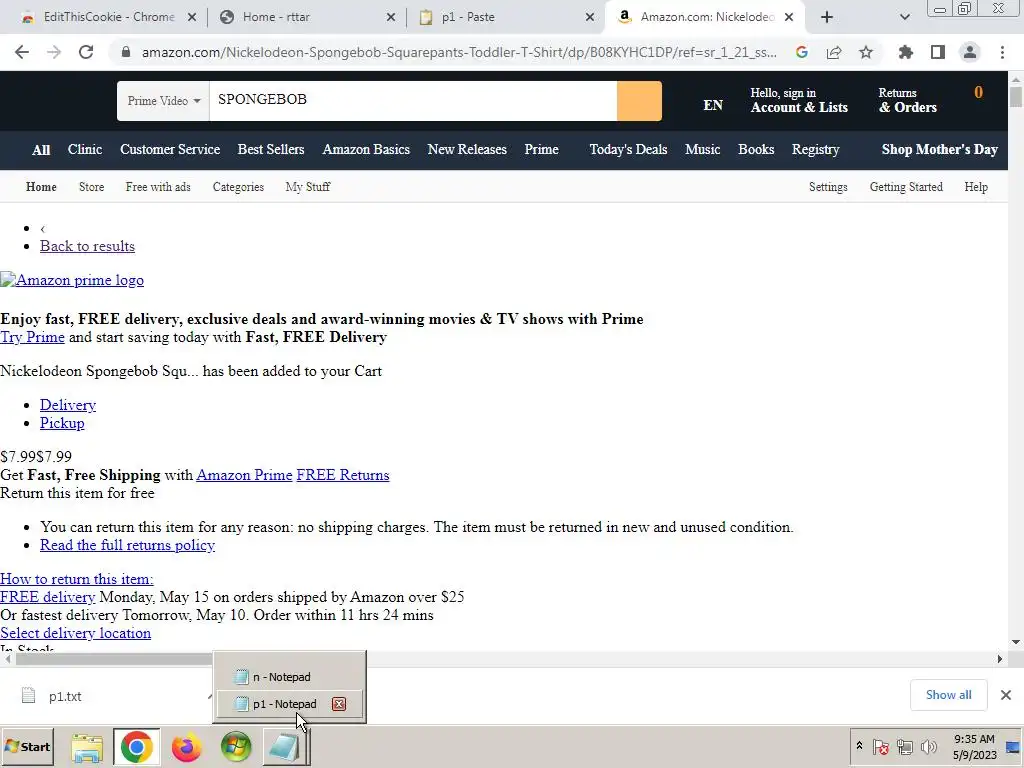
Task: Open the All menu in Amazon nav
Action: click(40, 150)
